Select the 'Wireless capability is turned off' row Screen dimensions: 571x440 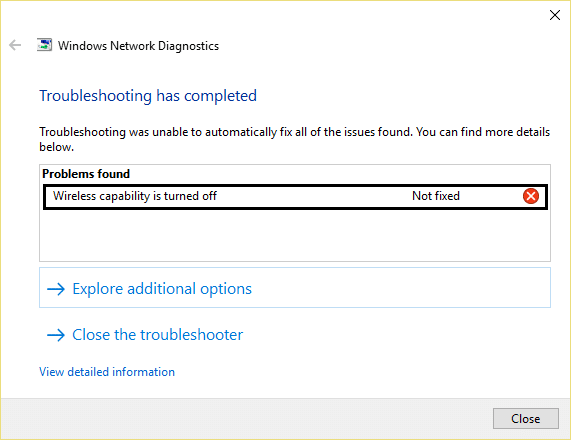tap(295, 197)
